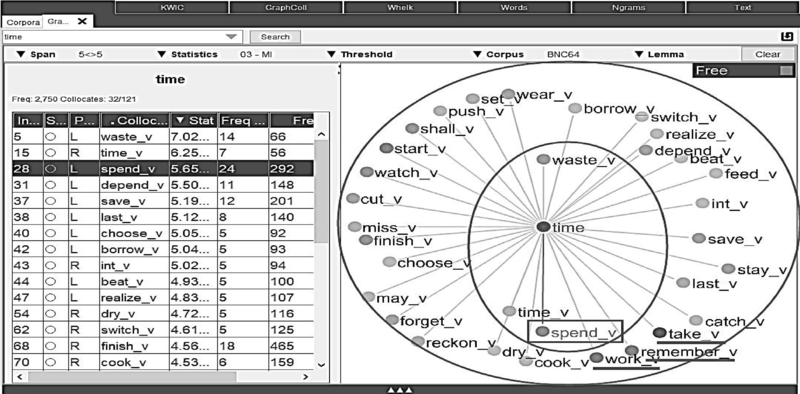Click the forget_v graph node
This screenshot has height=394, width=800.
click(x=392, y=320)
